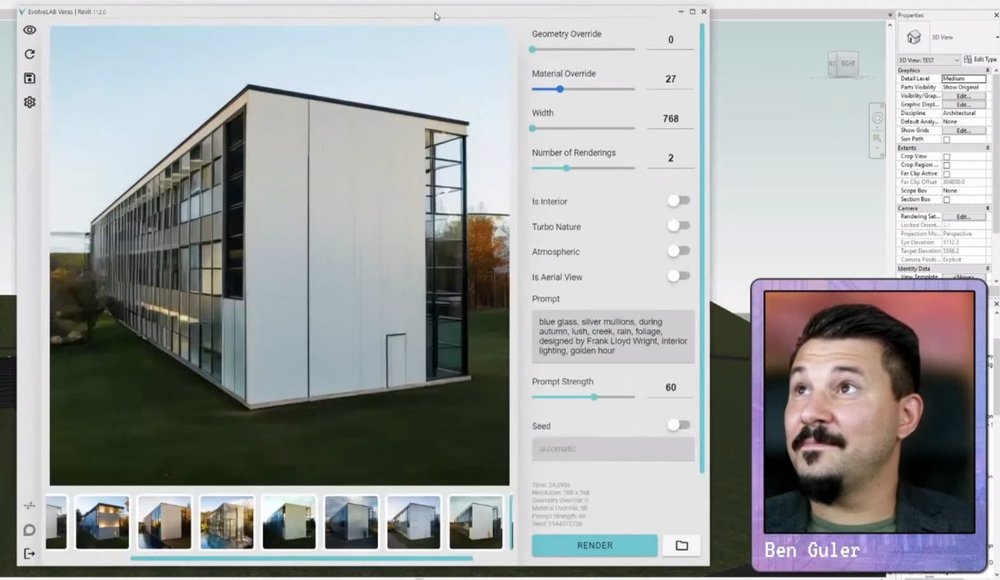Enable the Turbo Nature switch
Screen dimensions: 1000x580
click(x=679, y=226)
